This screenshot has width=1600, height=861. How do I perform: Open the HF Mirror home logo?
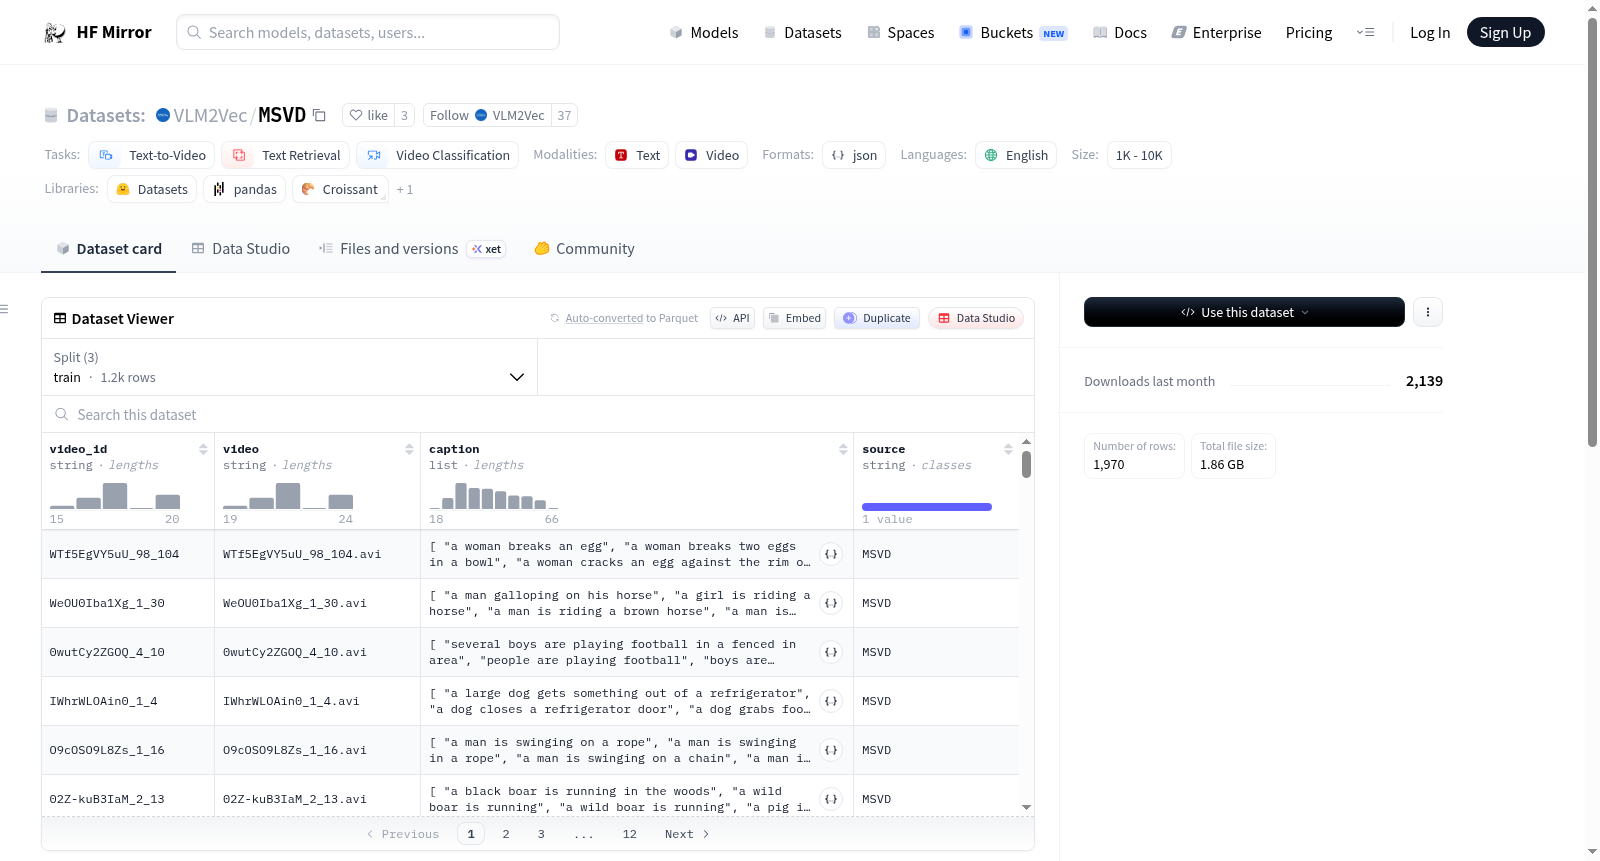(98, 32)
